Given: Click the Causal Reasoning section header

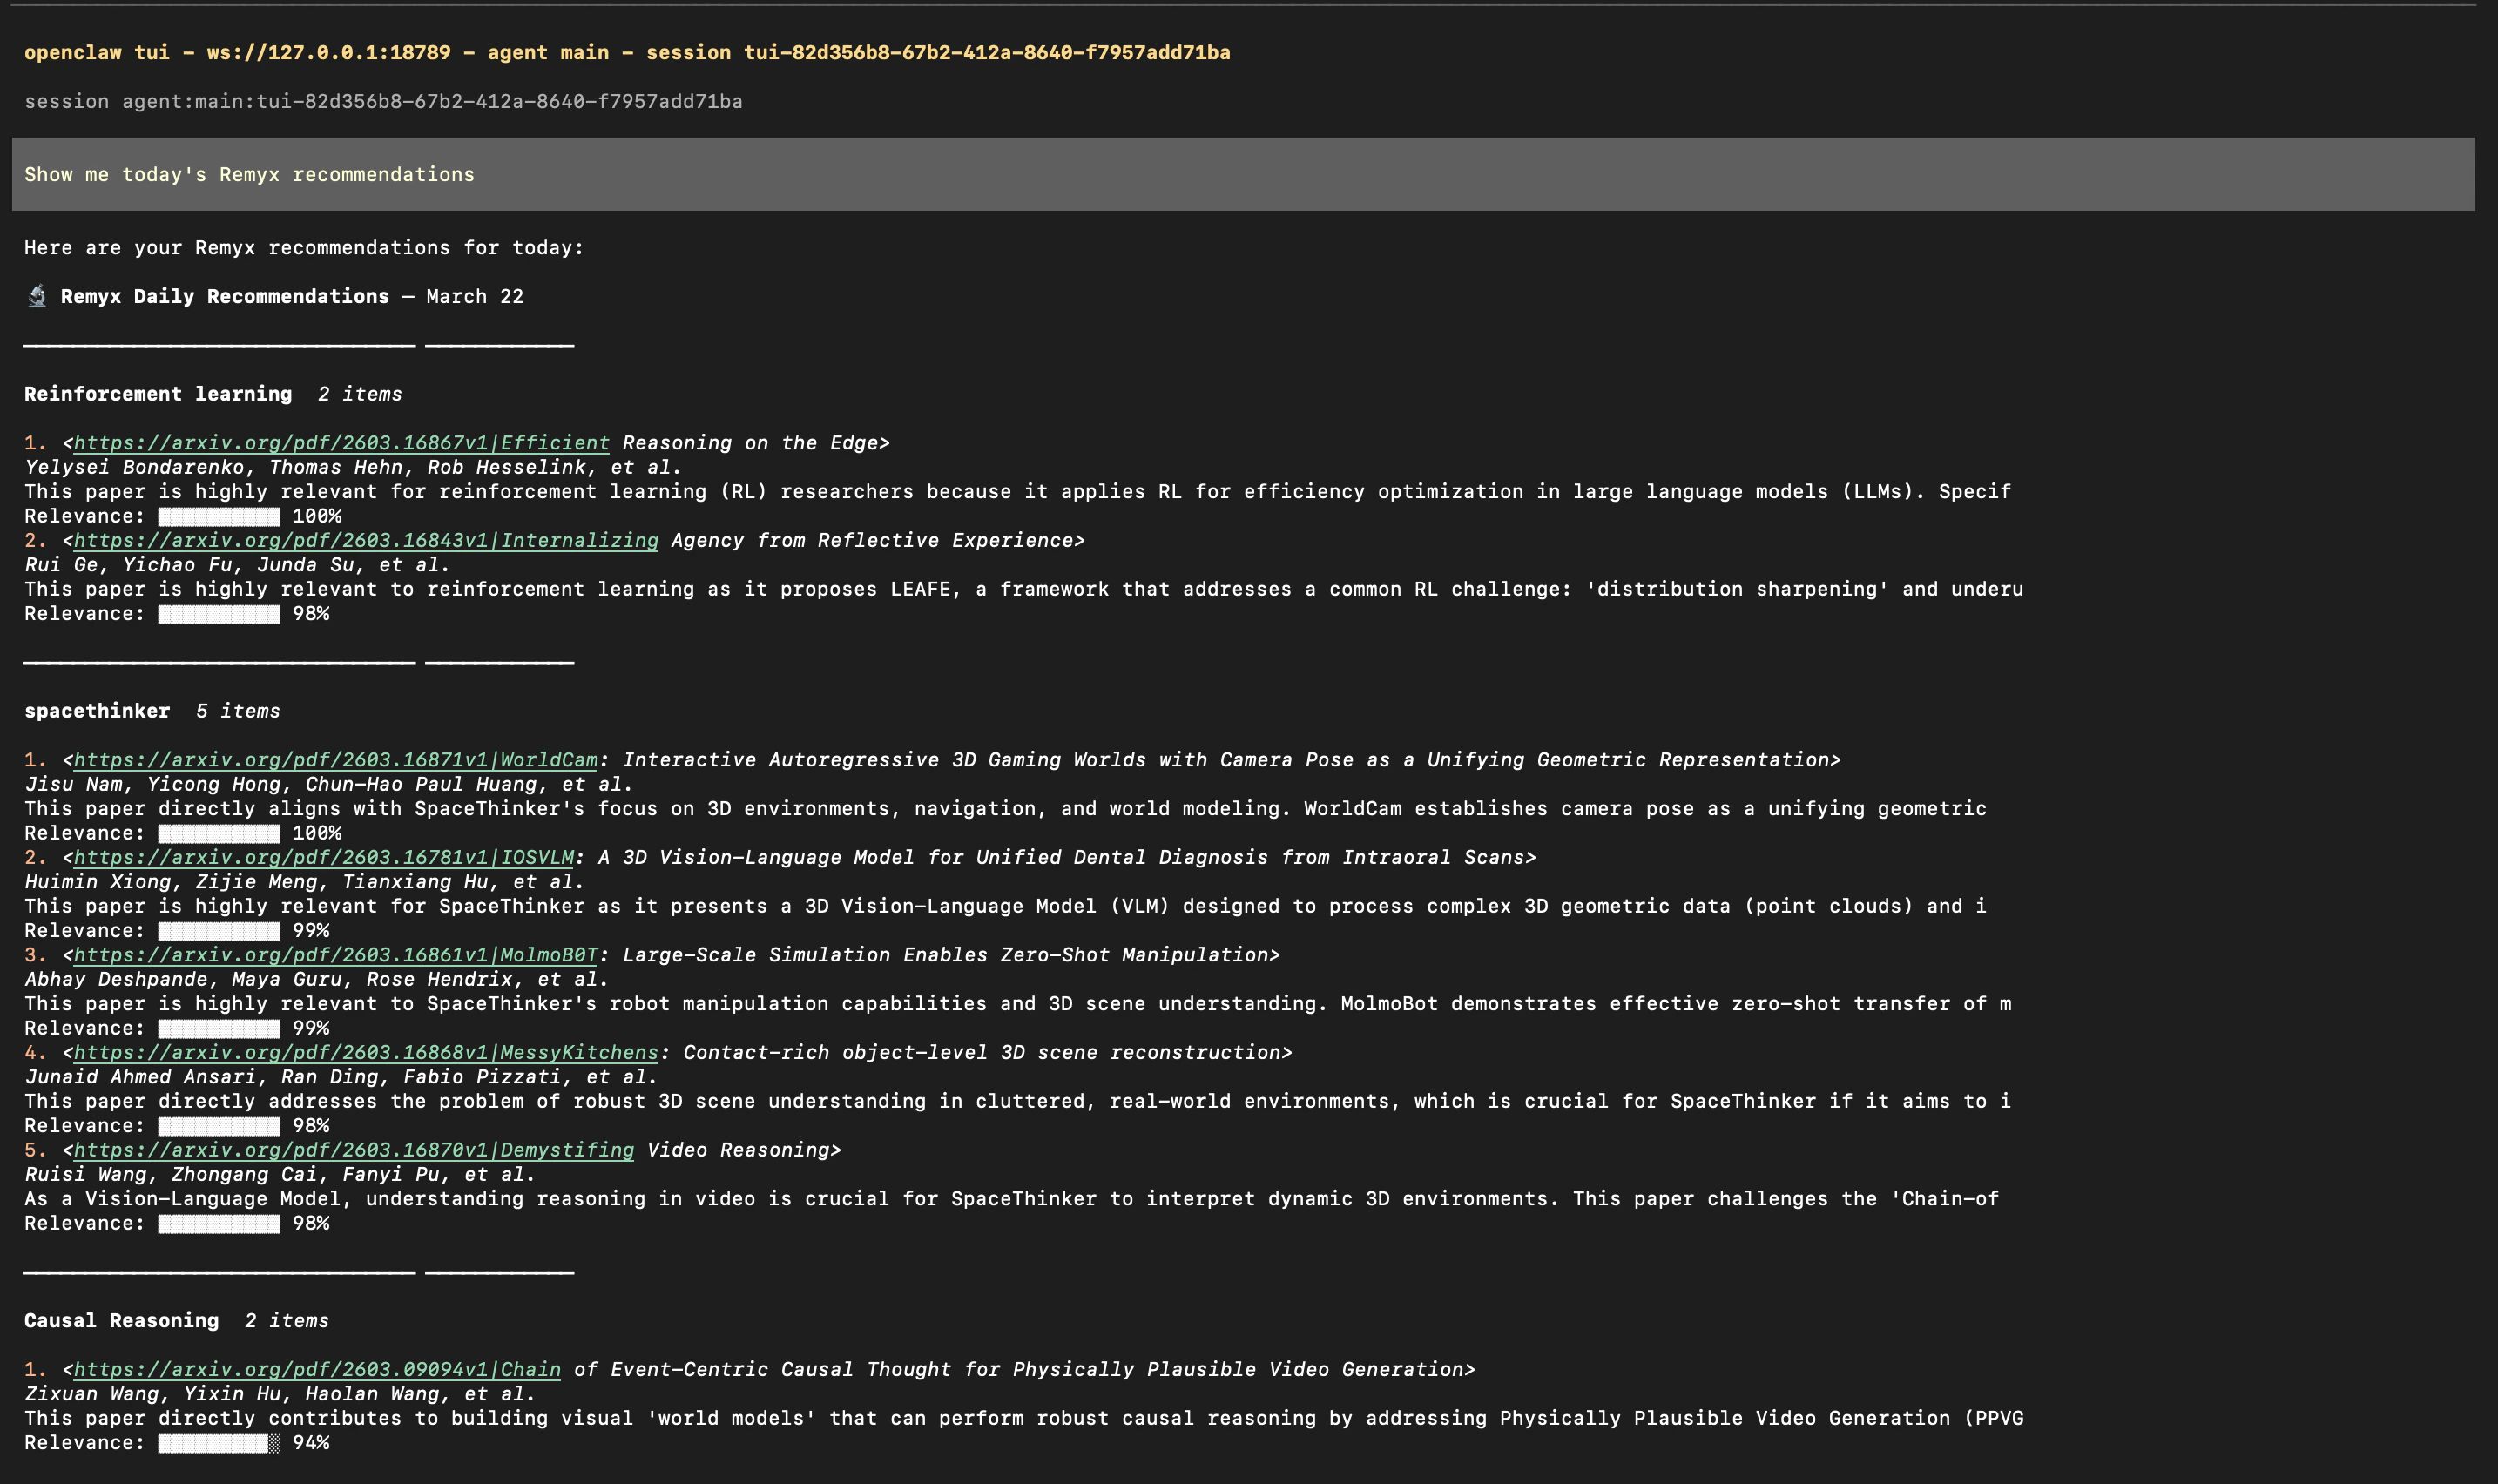Looking at the screenshot, I should point(122,1320).
